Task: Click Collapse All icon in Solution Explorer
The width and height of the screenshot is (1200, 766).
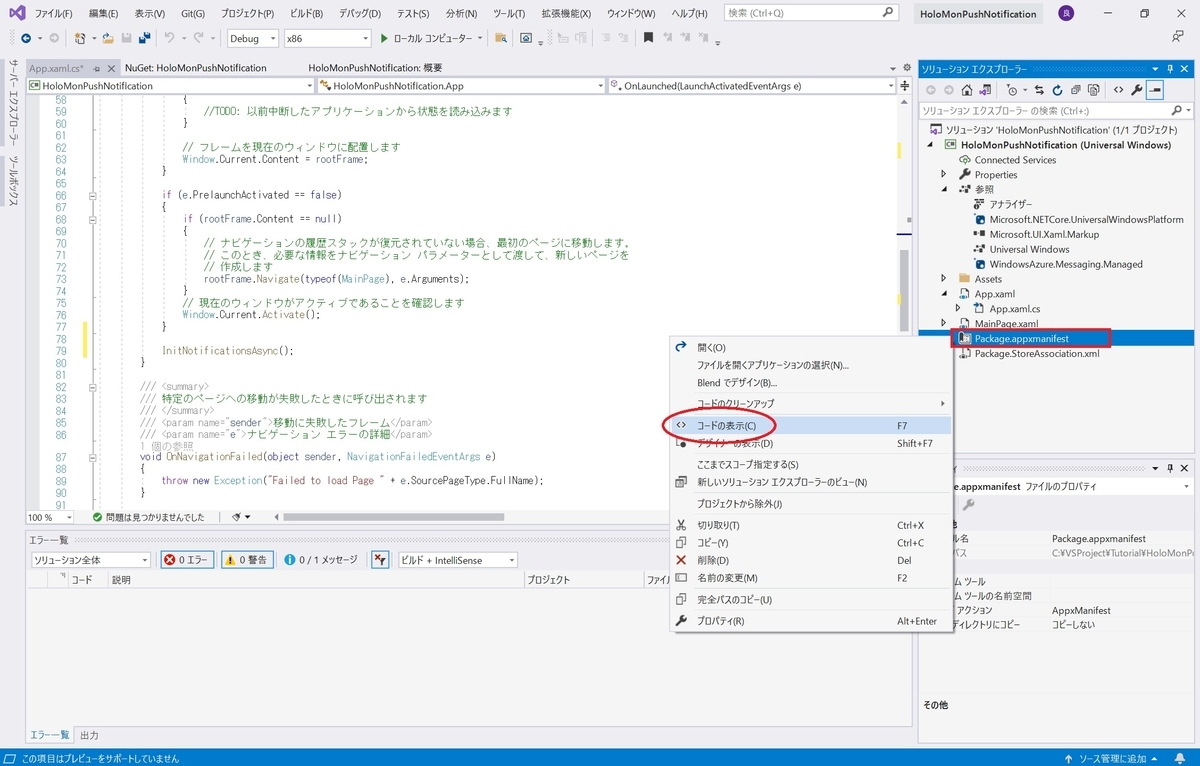Action: click(1078, 90)
